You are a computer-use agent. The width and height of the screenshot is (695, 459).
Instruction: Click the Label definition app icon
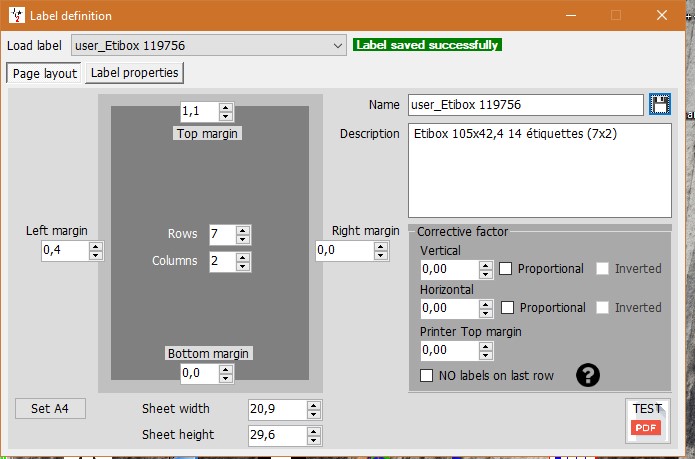[x=16, y=16]
